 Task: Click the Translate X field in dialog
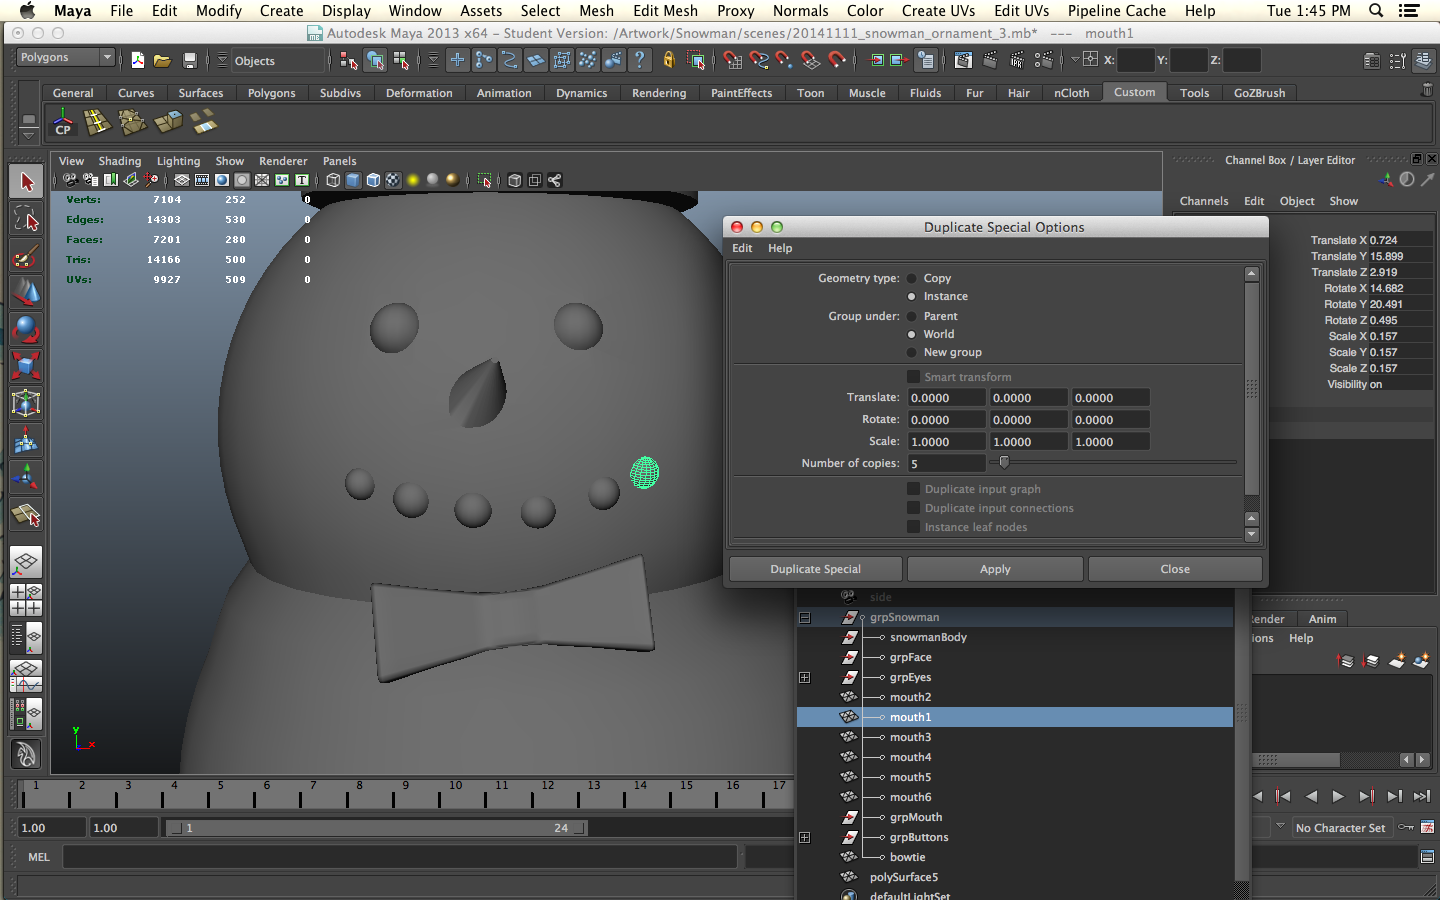tap(946, 397)
